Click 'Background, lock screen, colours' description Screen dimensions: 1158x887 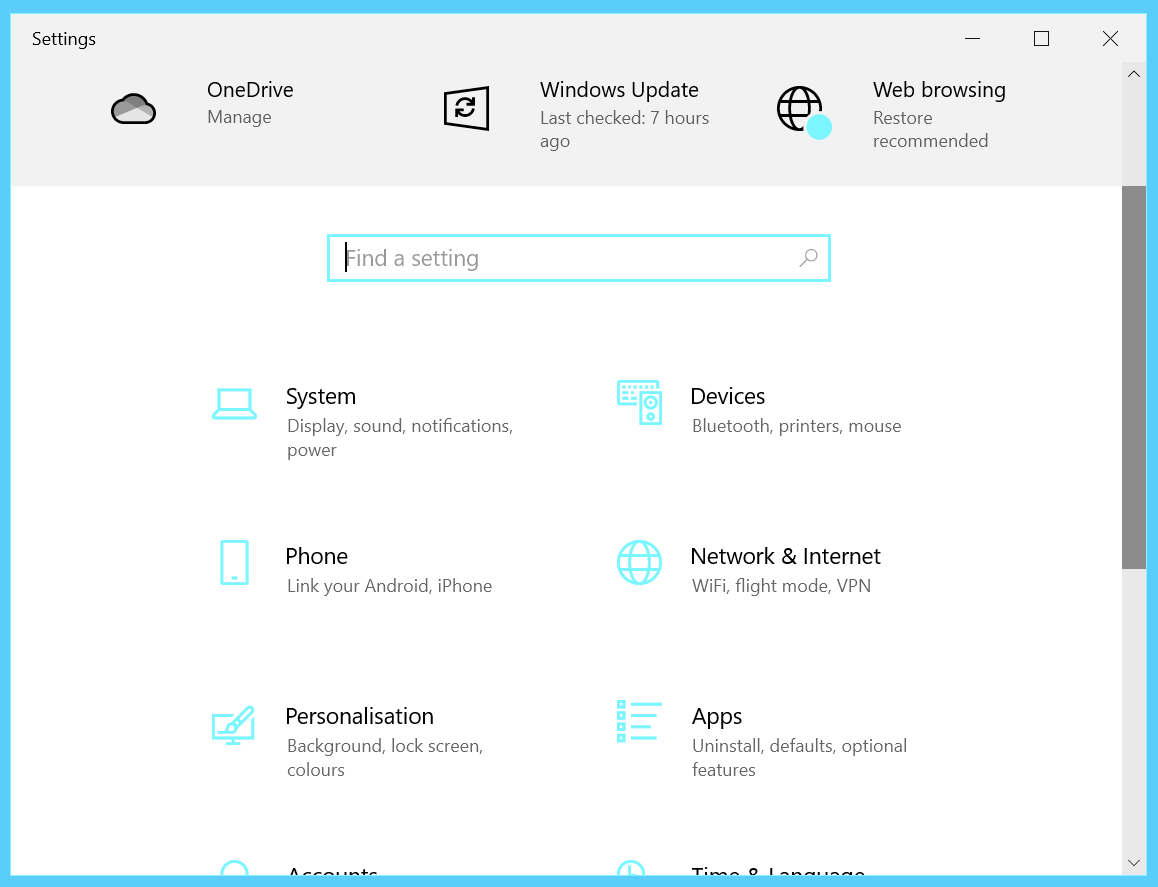385,758
